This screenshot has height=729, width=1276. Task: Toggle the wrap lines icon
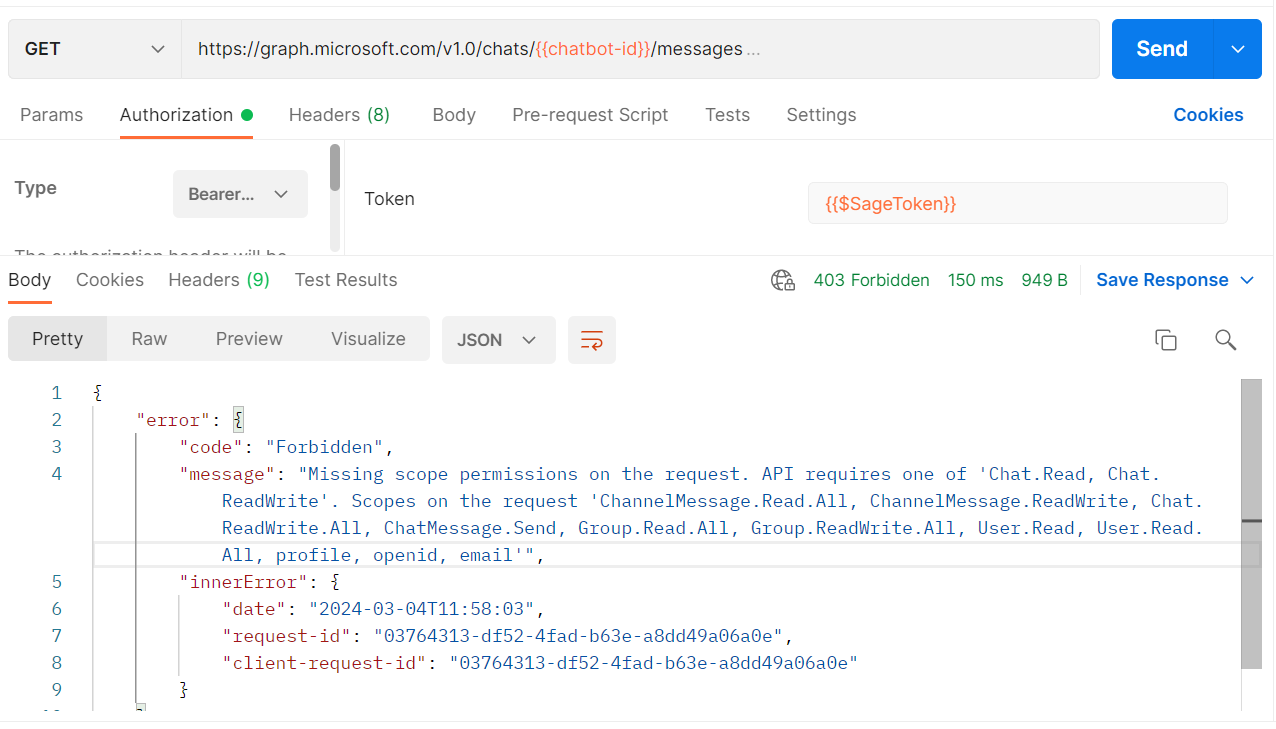[592, 340]
